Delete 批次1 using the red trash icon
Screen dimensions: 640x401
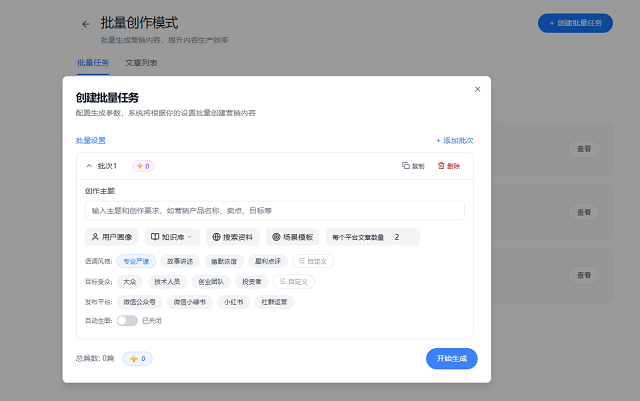[449, 166]
